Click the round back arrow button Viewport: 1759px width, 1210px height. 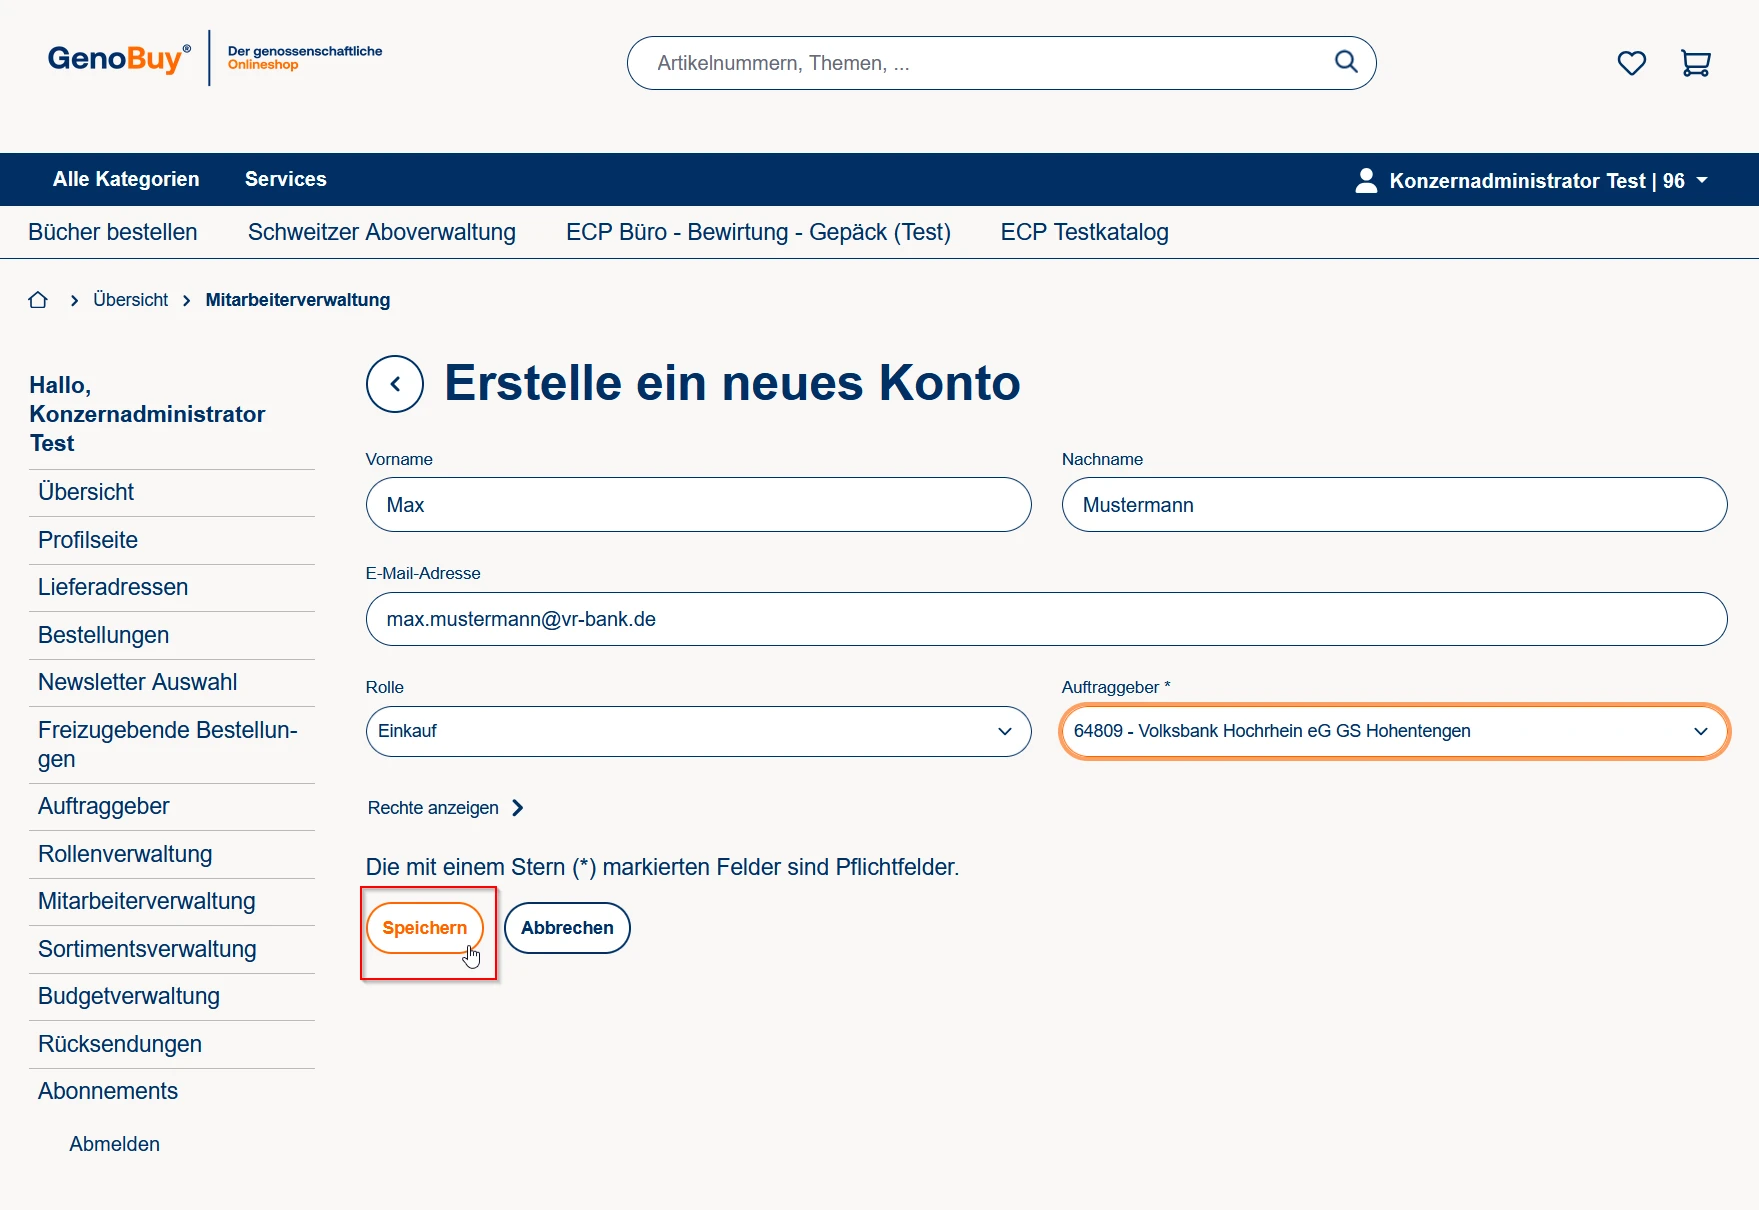tap(395, 384)
